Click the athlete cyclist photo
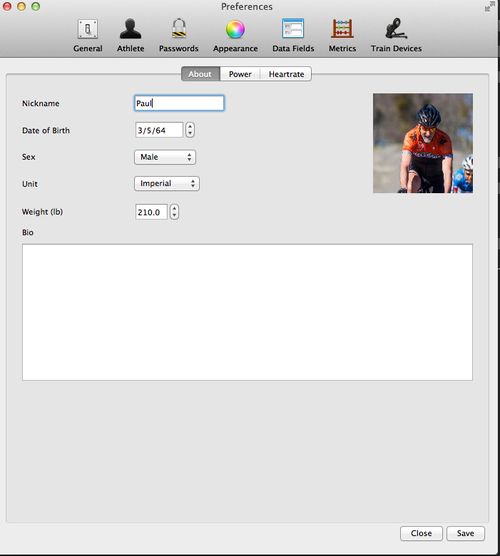Viewport: 500px width, 556px height. point(423,143)
